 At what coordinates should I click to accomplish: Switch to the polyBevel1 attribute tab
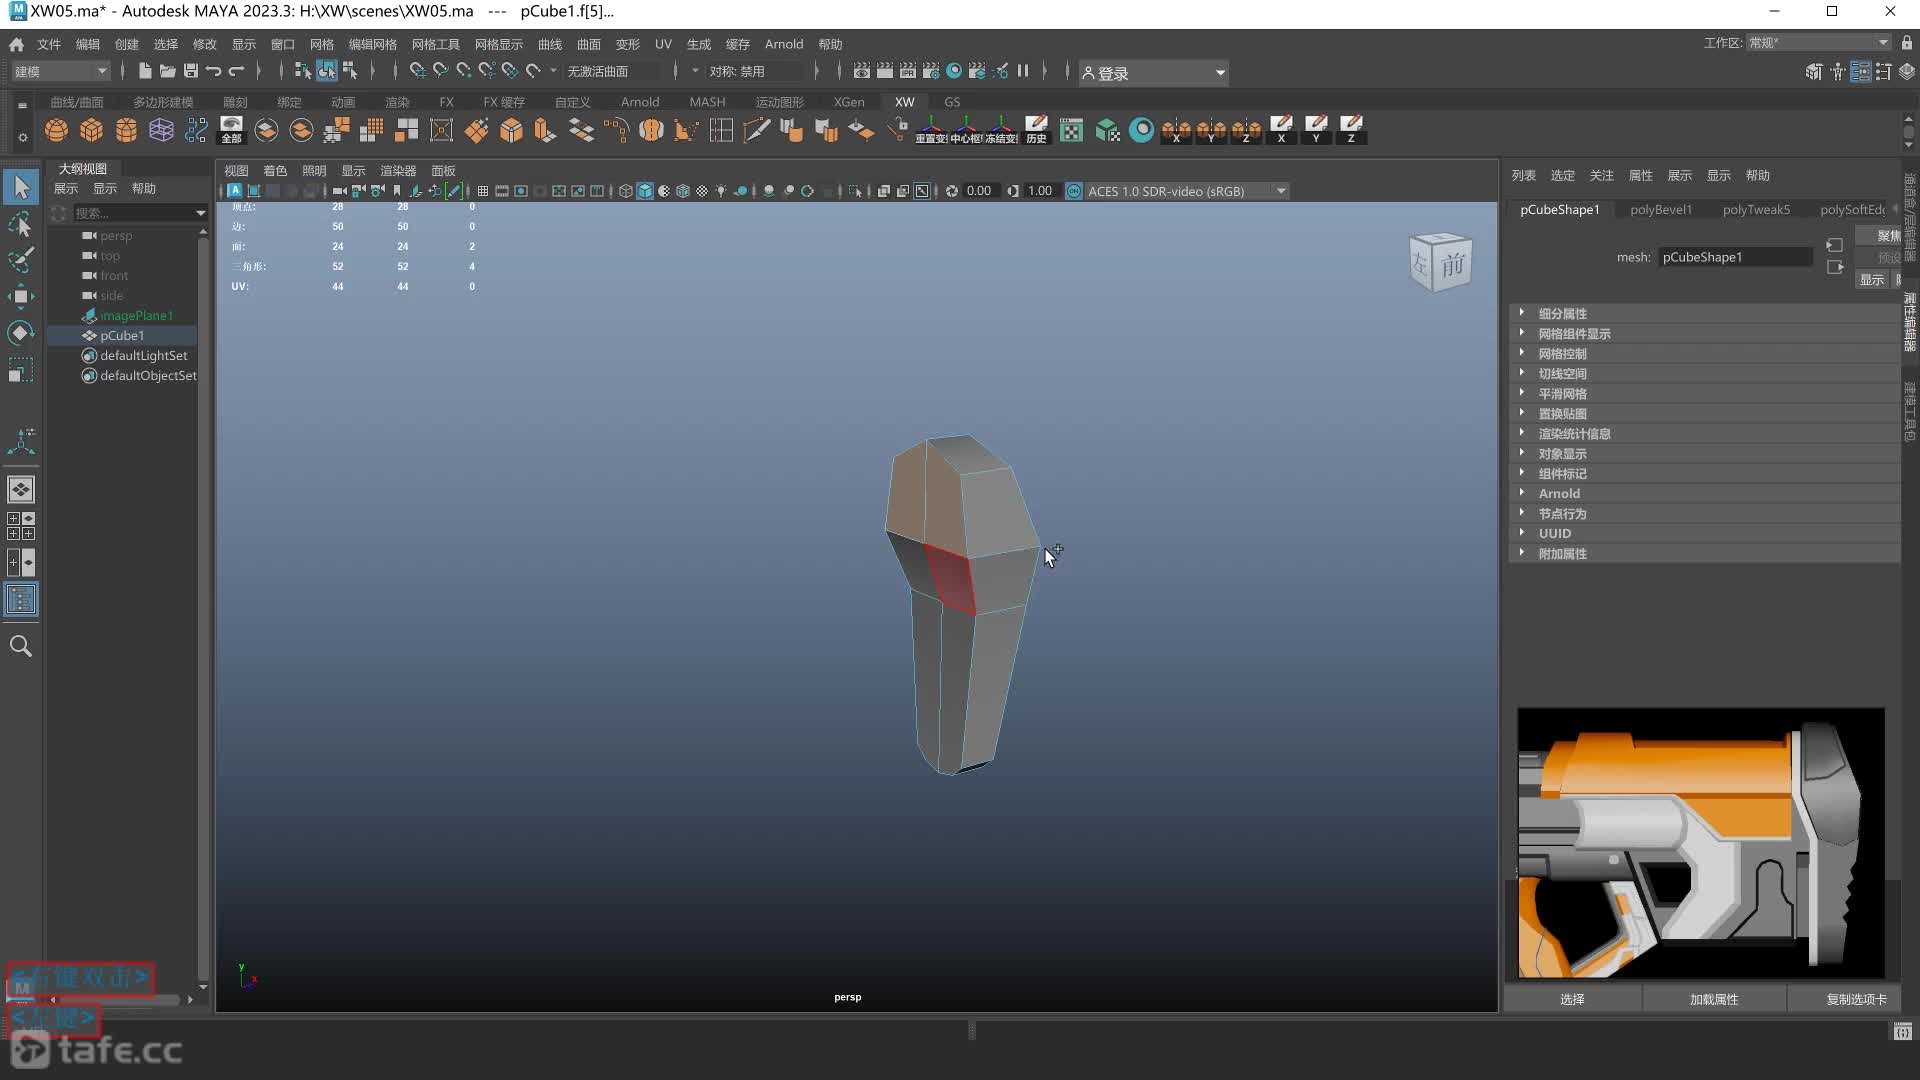tap(1661, 209)
